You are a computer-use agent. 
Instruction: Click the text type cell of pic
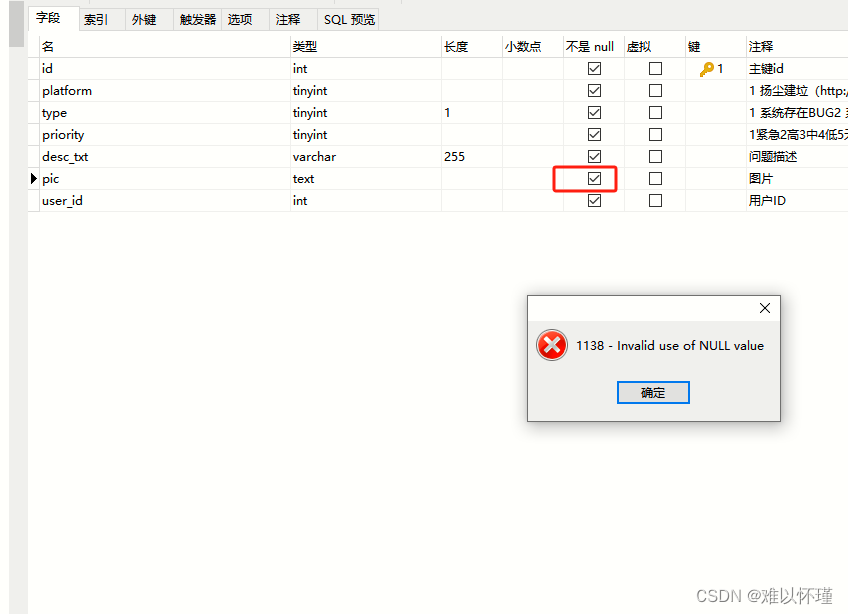pyautogui.click(x=366, y=179)
